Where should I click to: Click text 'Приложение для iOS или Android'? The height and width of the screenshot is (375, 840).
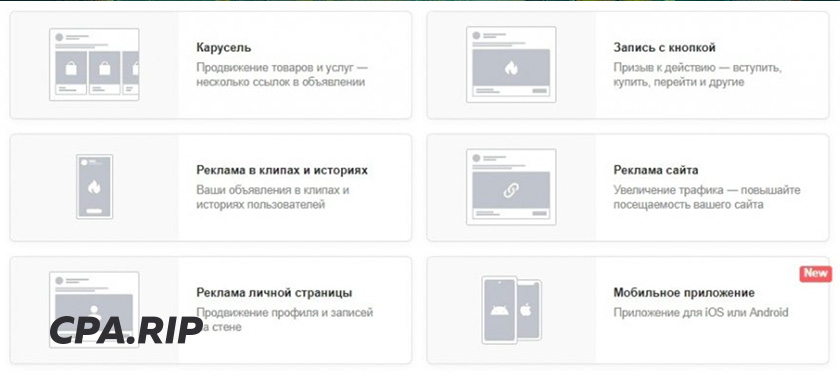pos(701,312)
